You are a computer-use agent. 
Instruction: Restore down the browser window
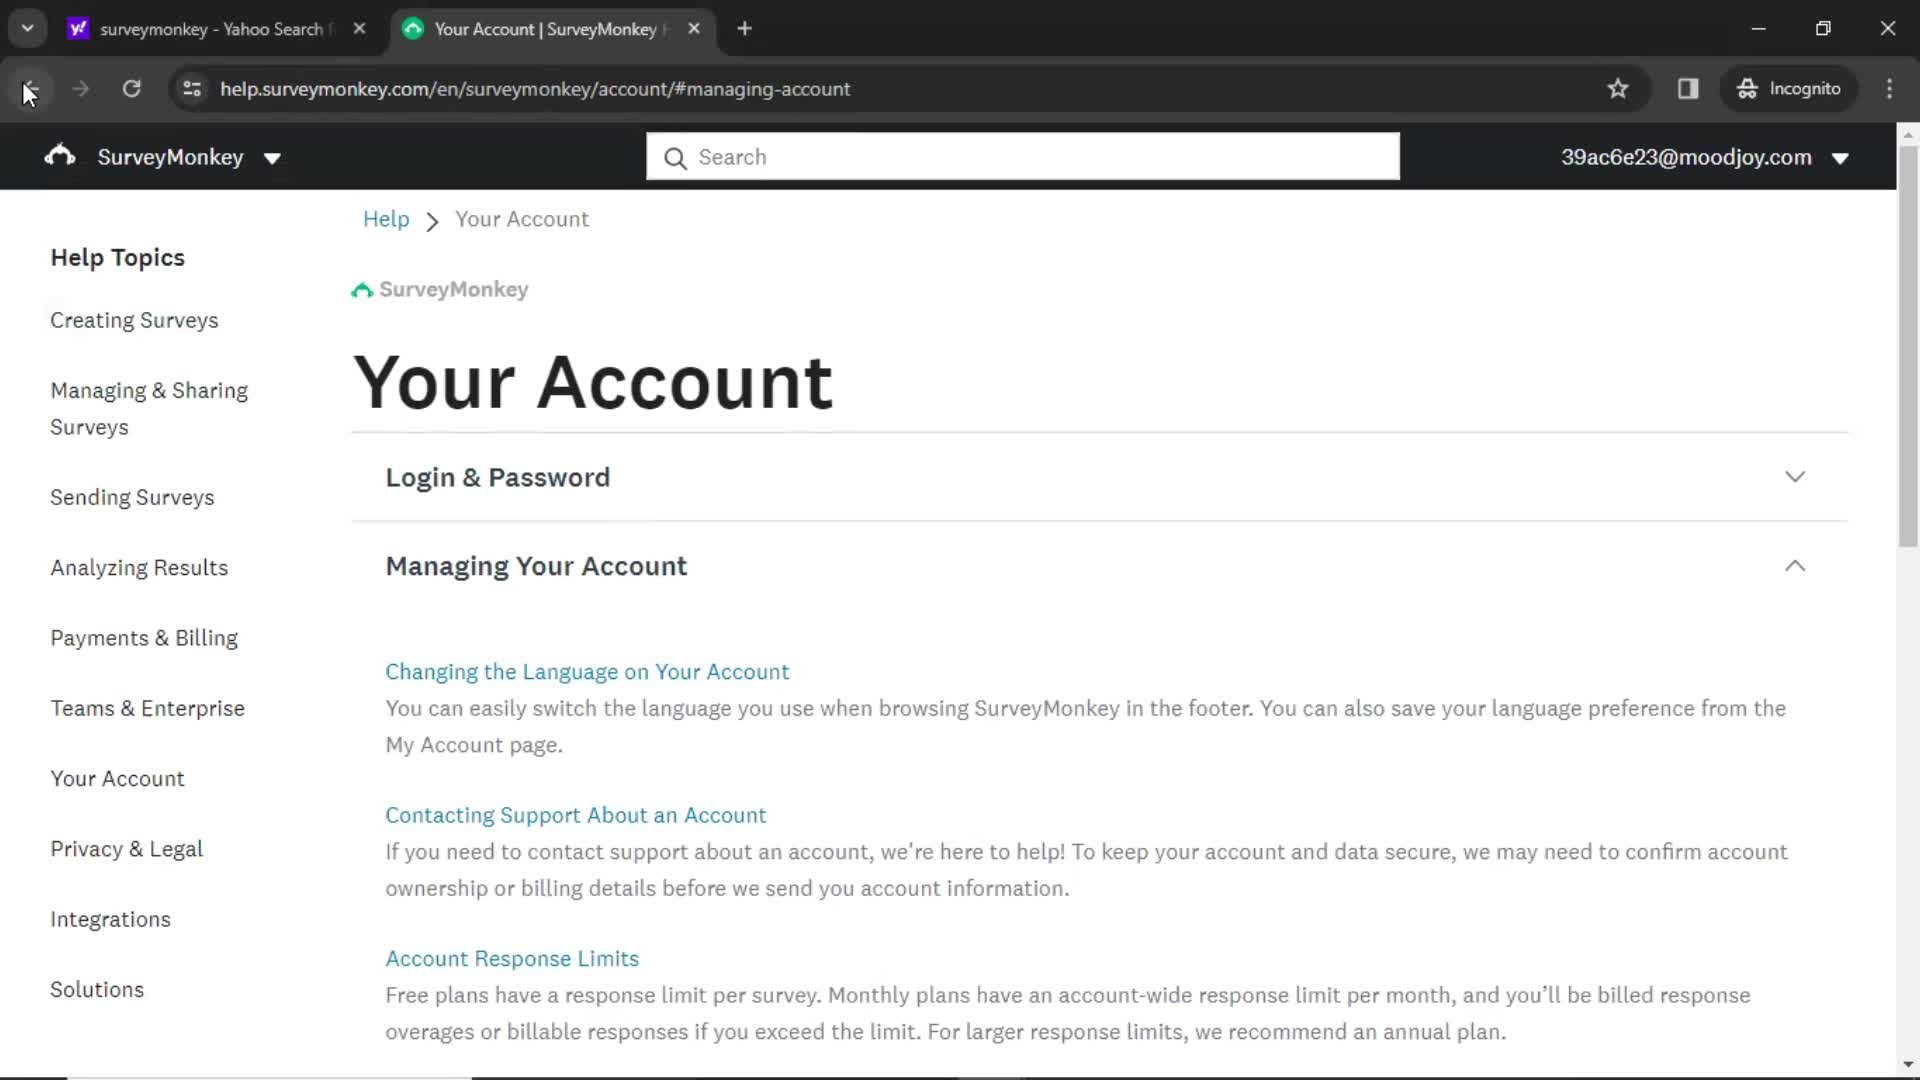pos(1823,29)
